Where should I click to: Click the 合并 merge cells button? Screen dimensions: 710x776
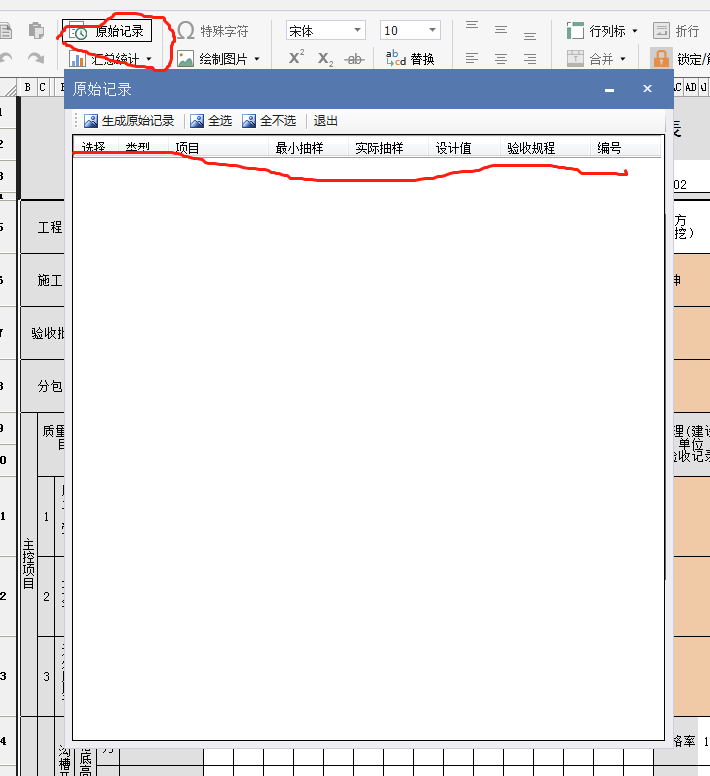(x=590, y=59)
